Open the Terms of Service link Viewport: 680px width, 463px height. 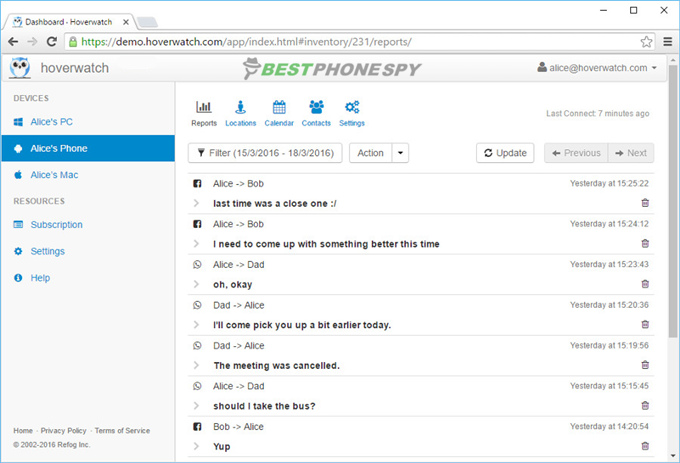122,430
